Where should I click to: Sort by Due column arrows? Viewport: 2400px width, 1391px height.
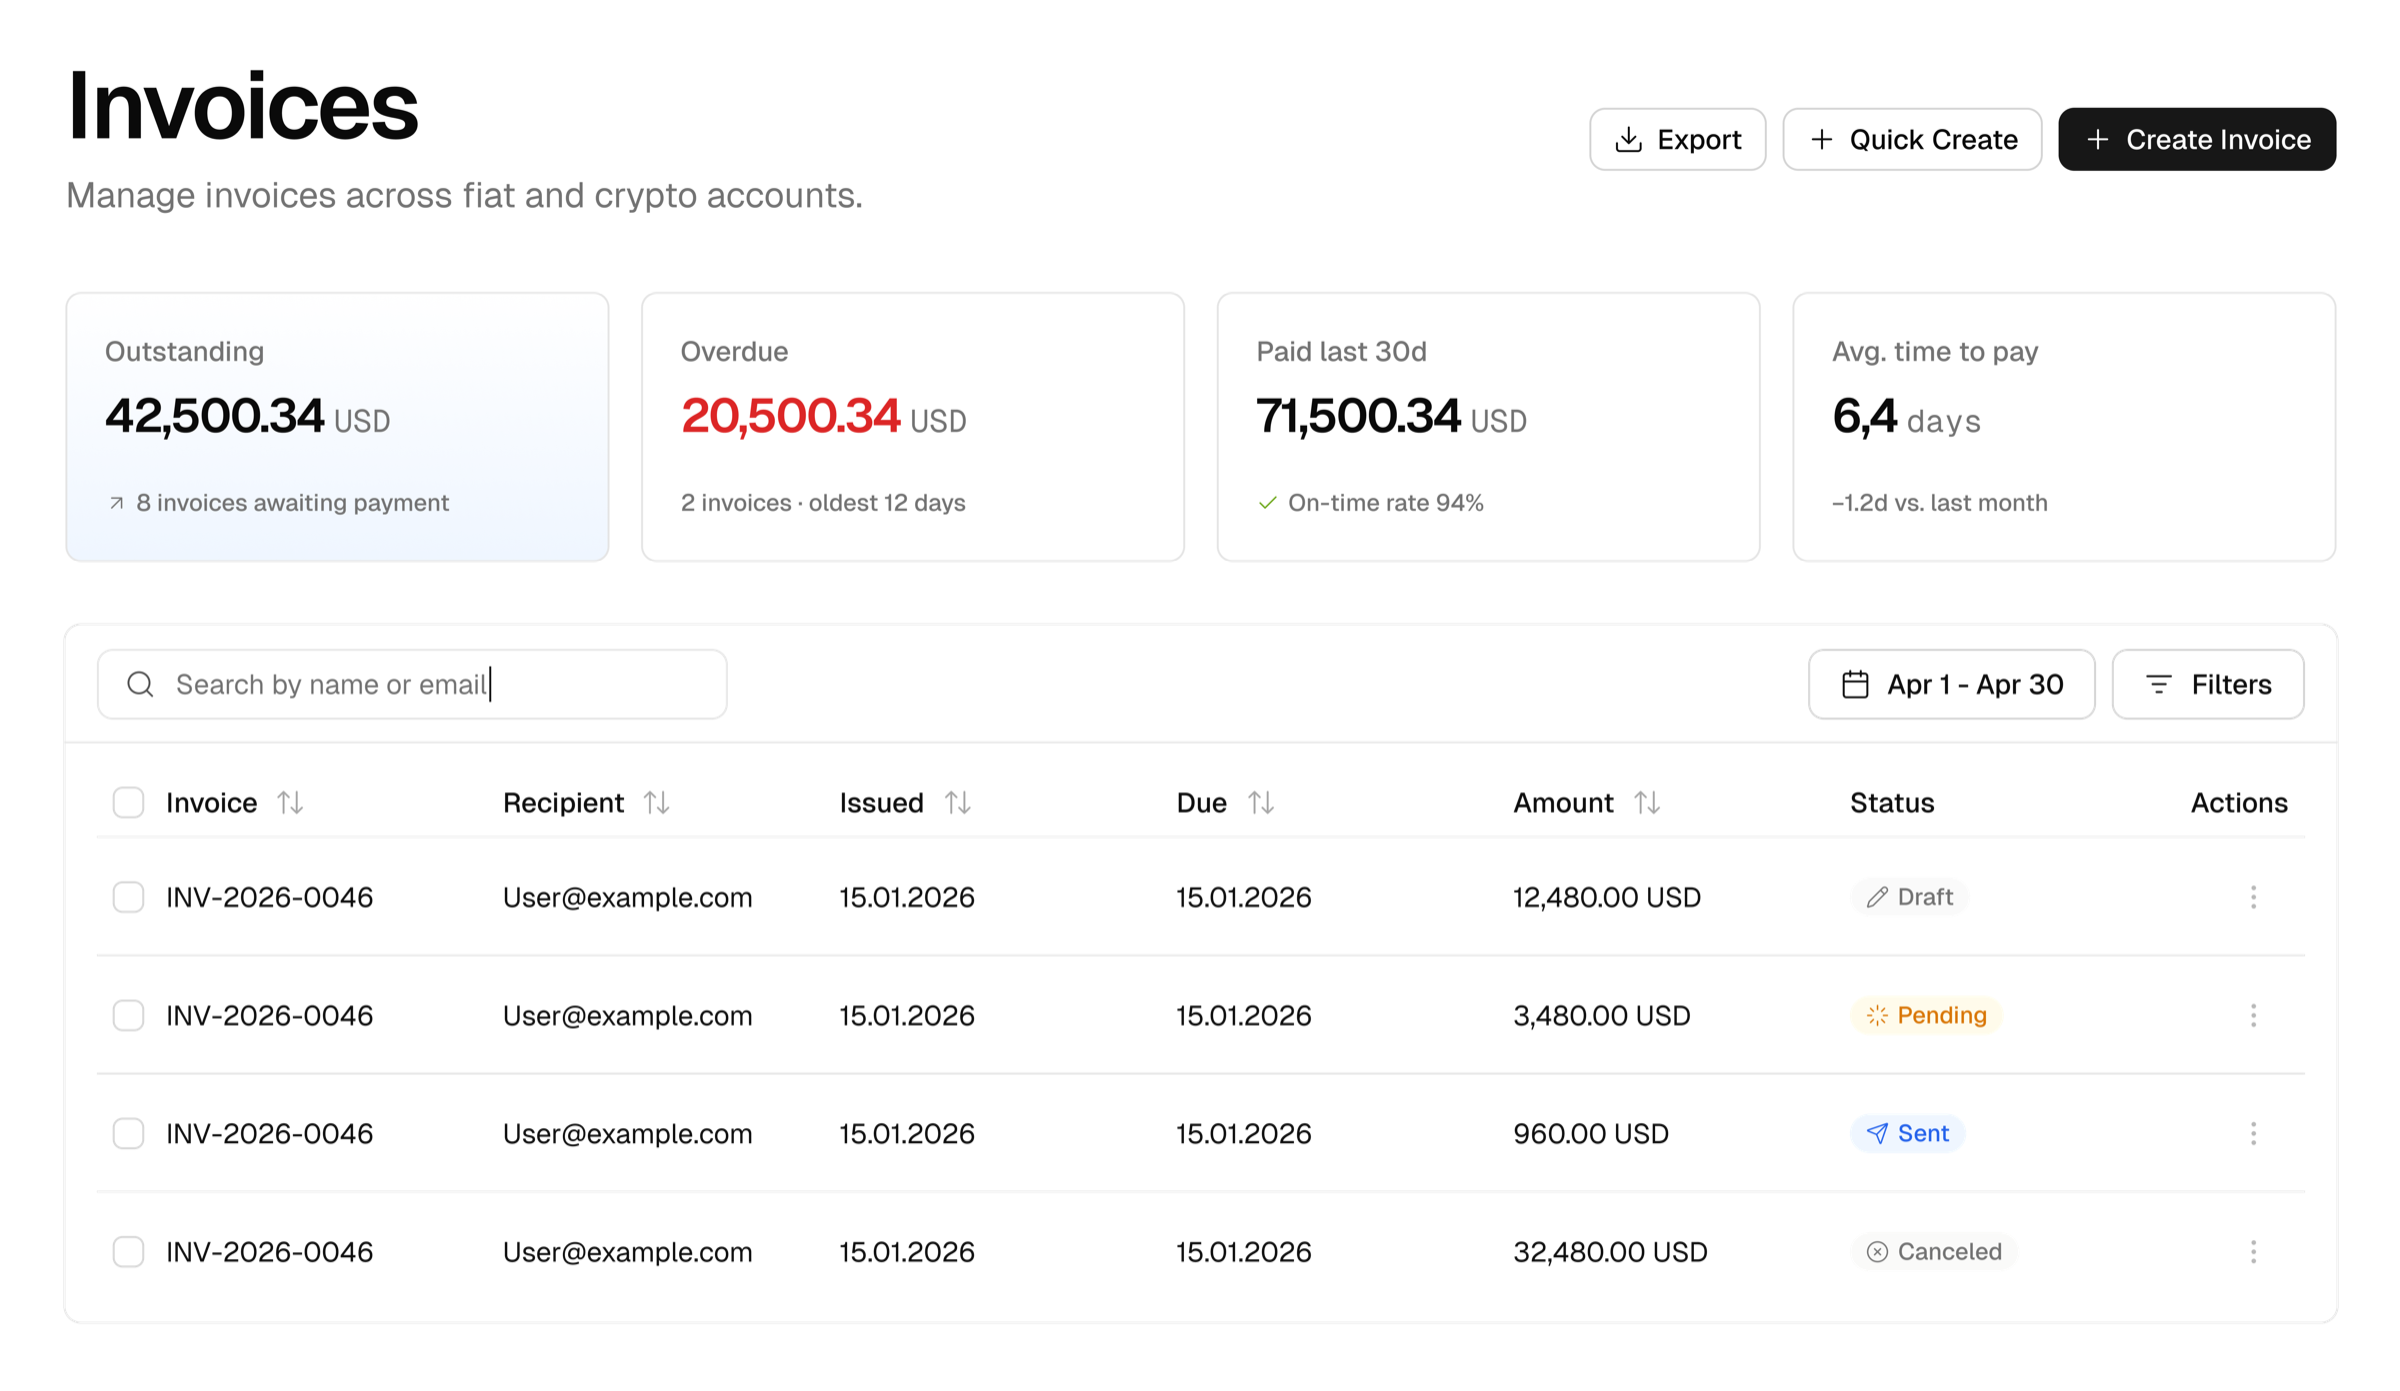(x=1260, y=802)
